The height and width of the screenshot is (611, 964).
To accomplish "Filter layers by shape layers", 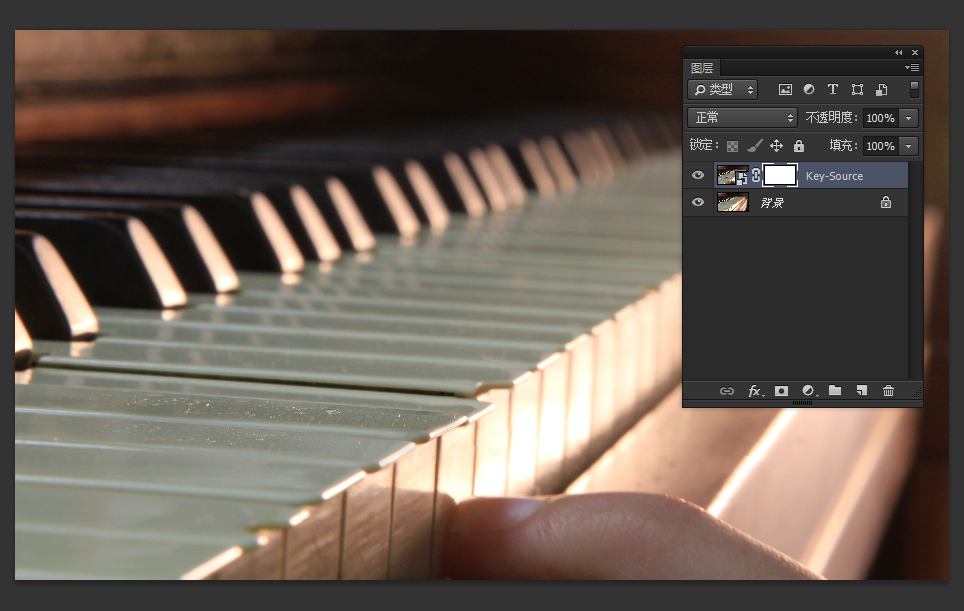I will (x=857, y=90).
